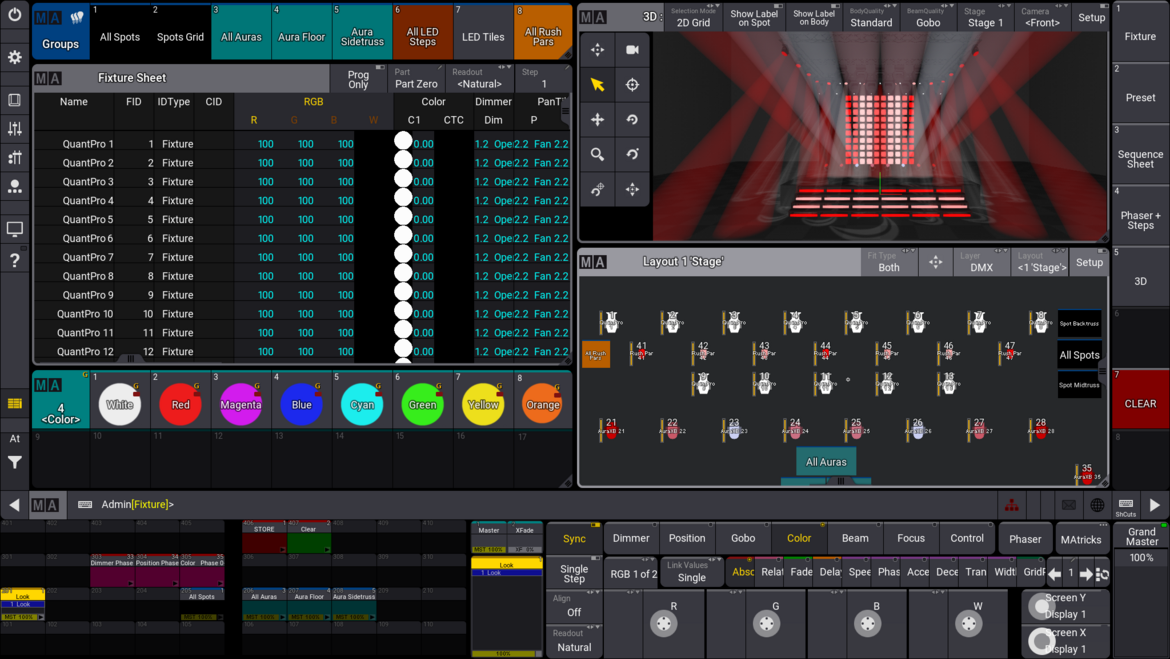Click MAtricks button in encoder bar

click(1081, 539)
